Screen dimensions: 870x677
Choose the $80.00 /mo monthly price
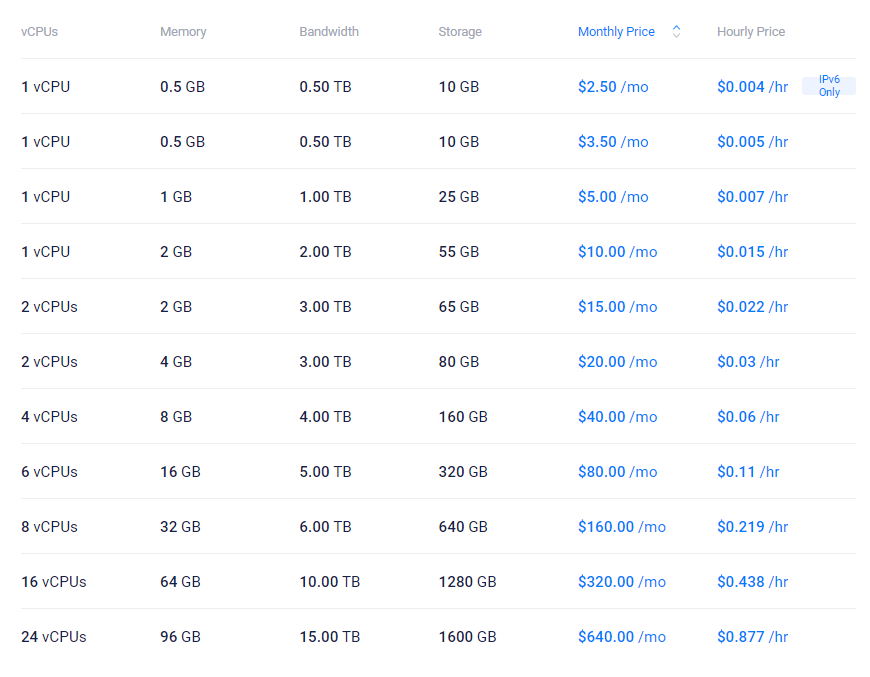pos(617,472)
